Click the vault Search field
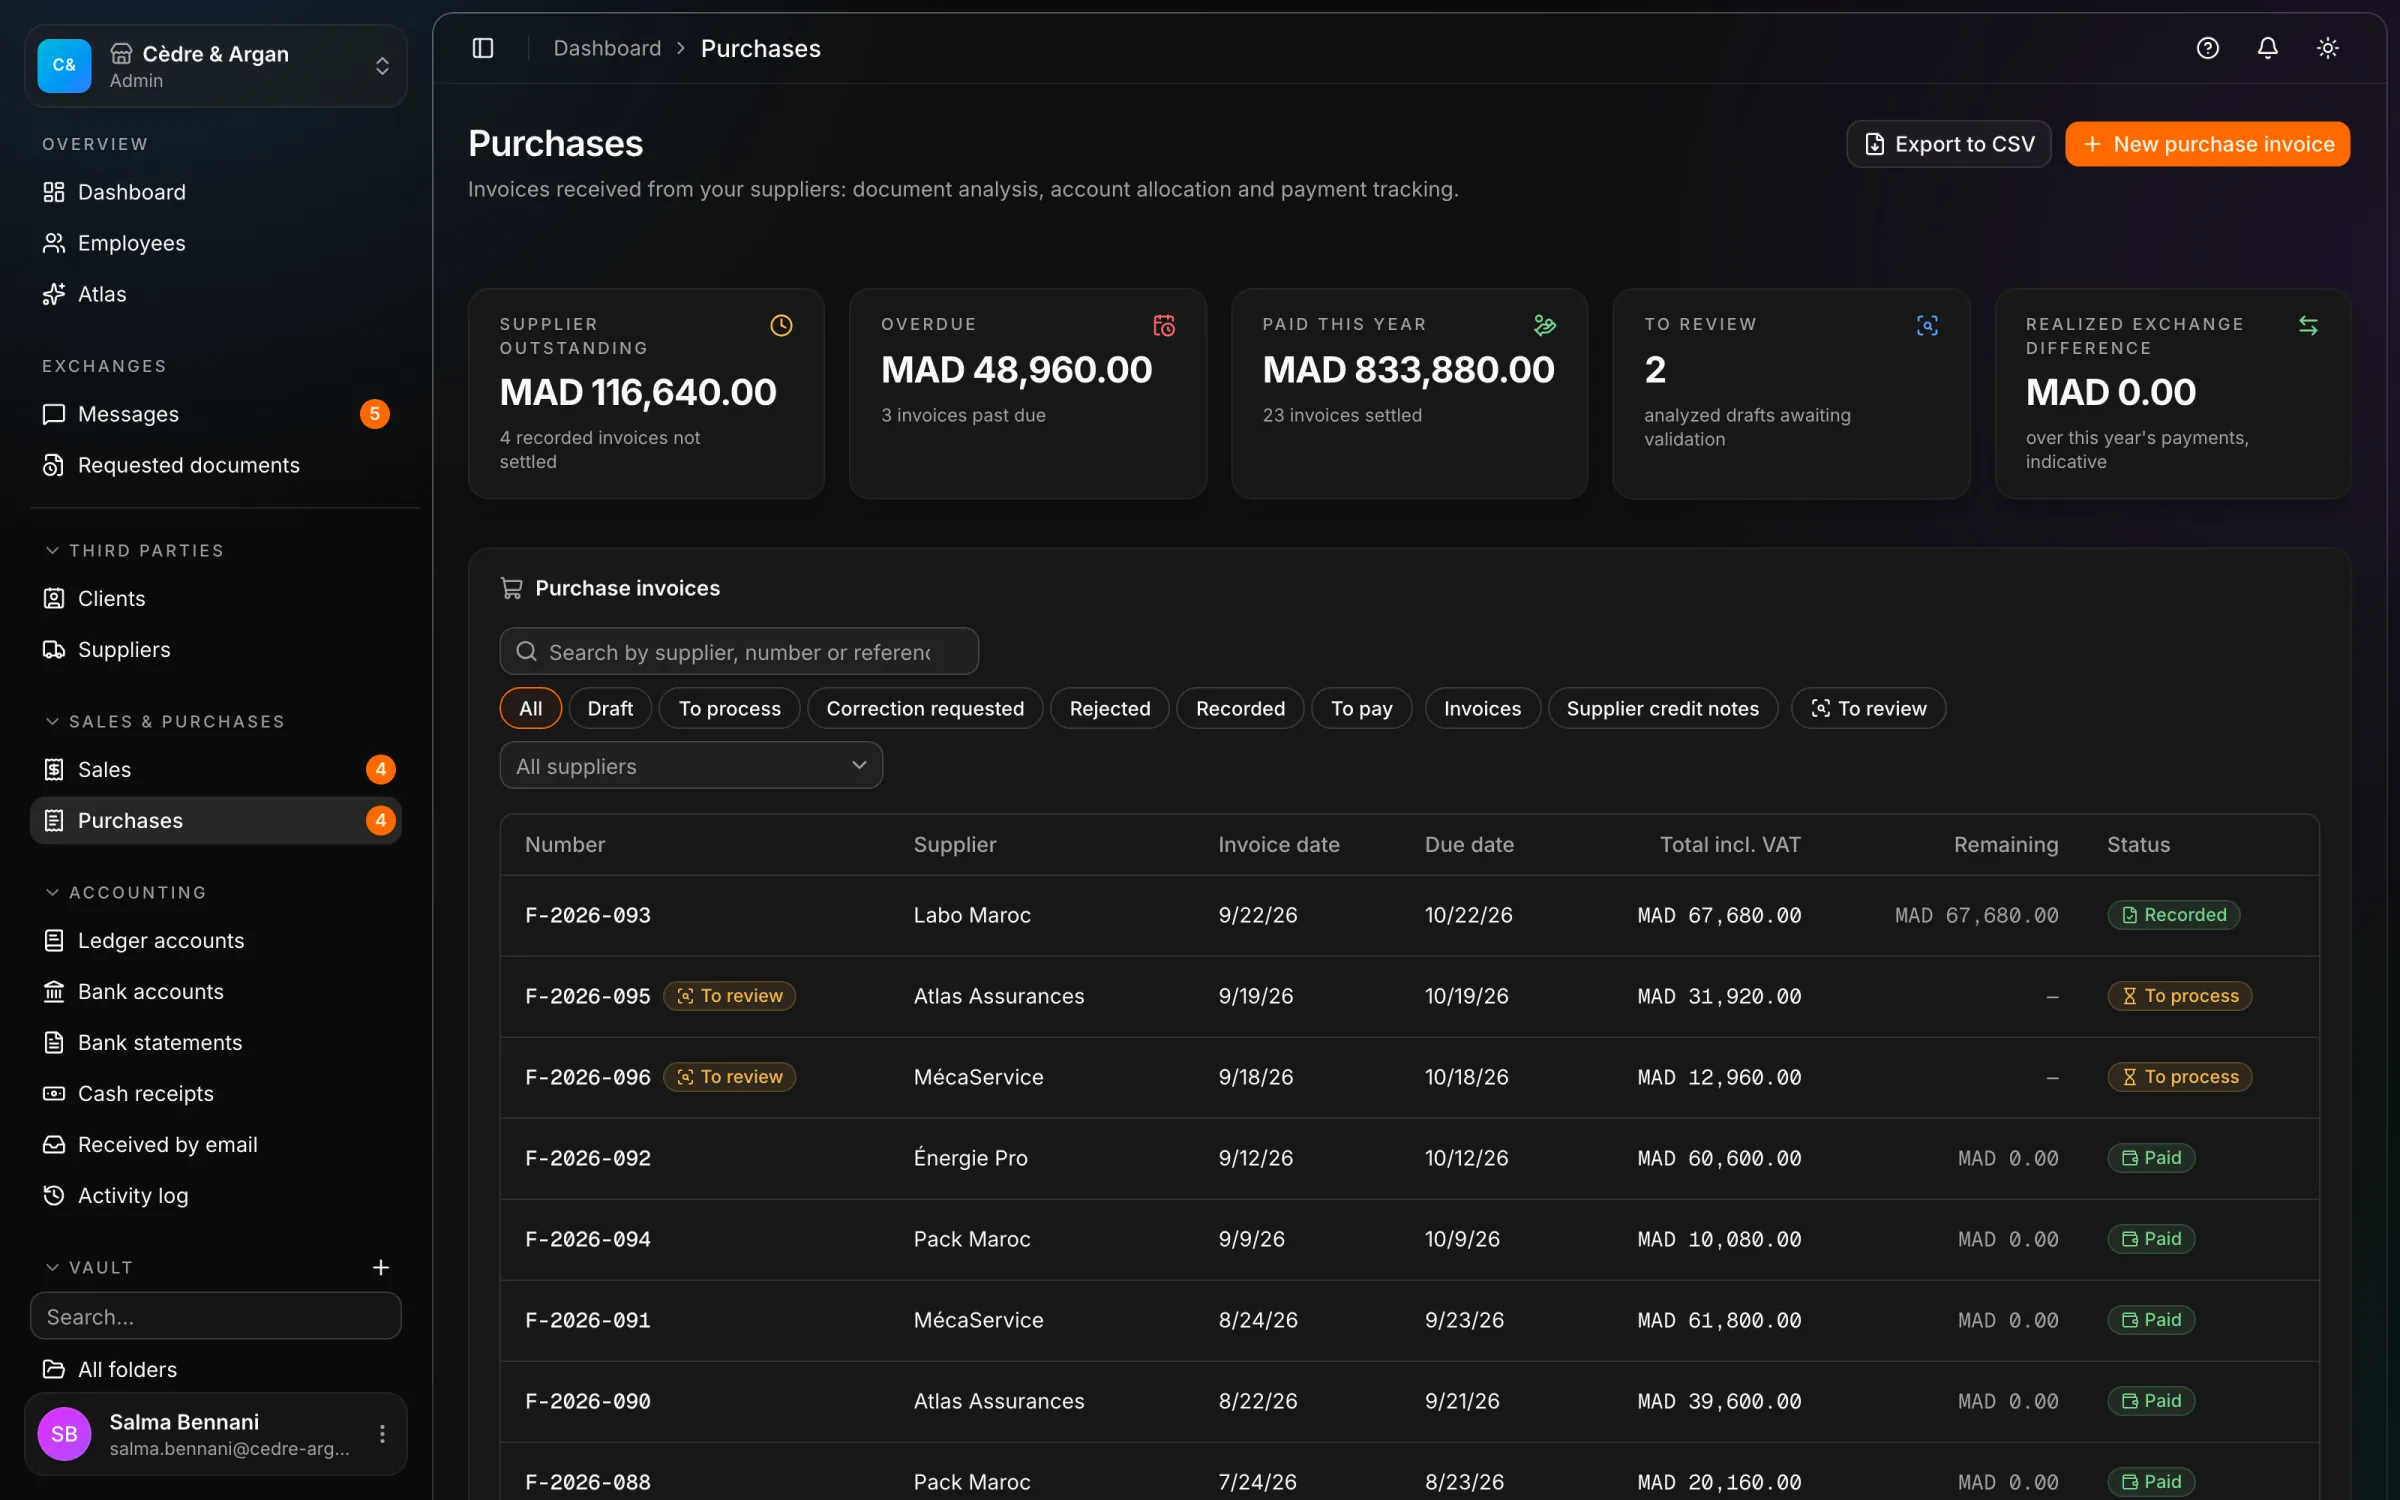This screenshot has width=2400, height=1500. tap(216, 1316)
